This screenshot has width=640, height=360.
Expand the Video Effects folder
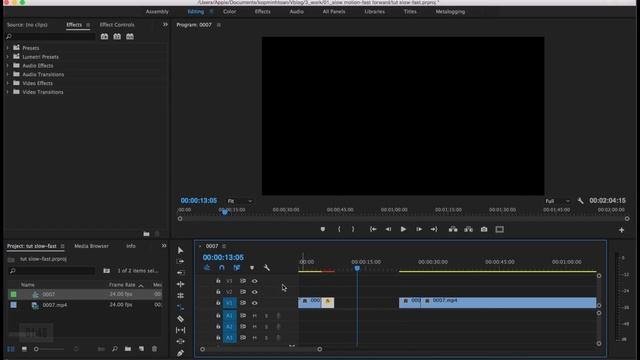7,83
